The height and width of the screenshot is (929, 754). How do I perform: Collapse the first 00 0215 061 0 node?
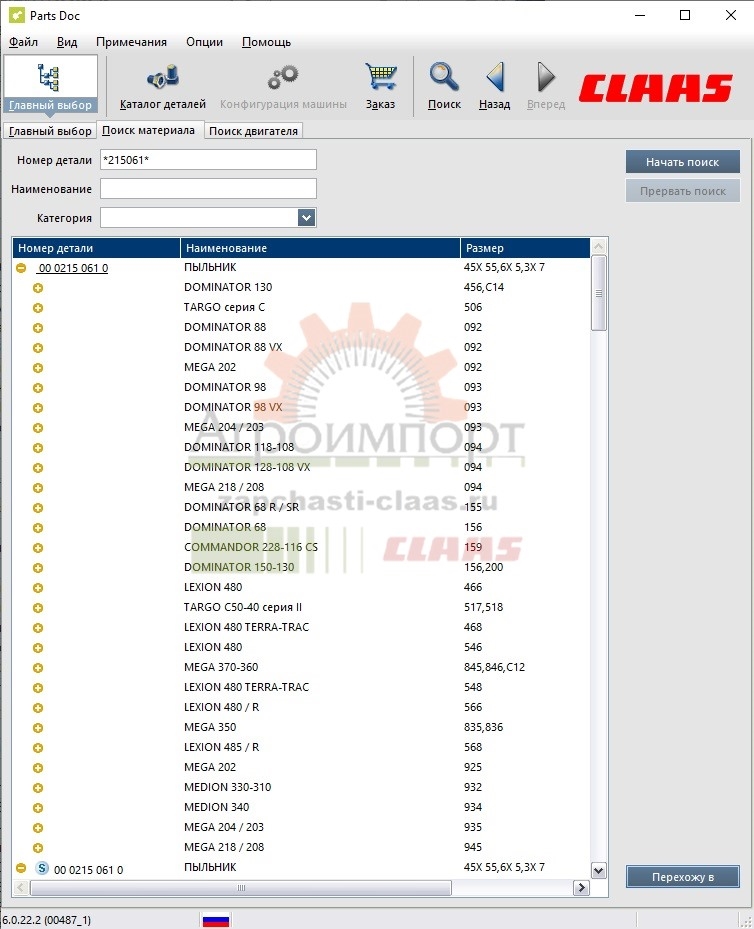tap(21, 268)
